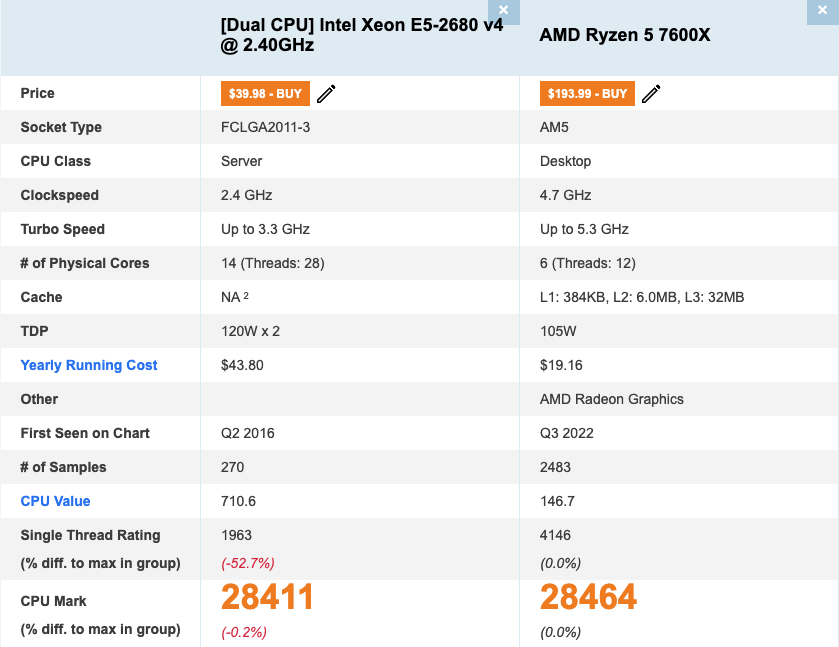Click the 28464 CPU Mark score
839x647 pixels.
588,597
